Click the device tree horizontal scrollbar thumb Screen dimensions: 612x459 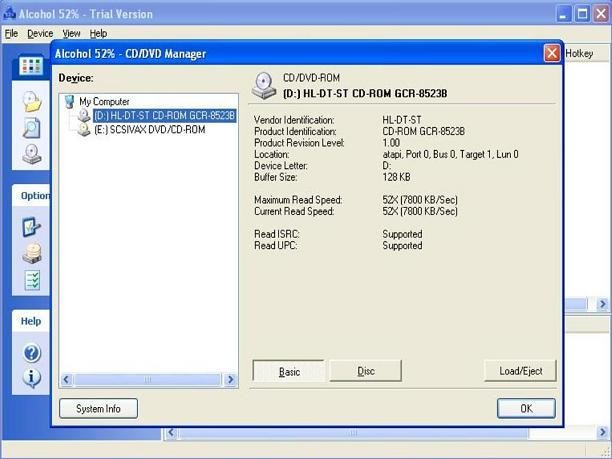click(148, 379)
